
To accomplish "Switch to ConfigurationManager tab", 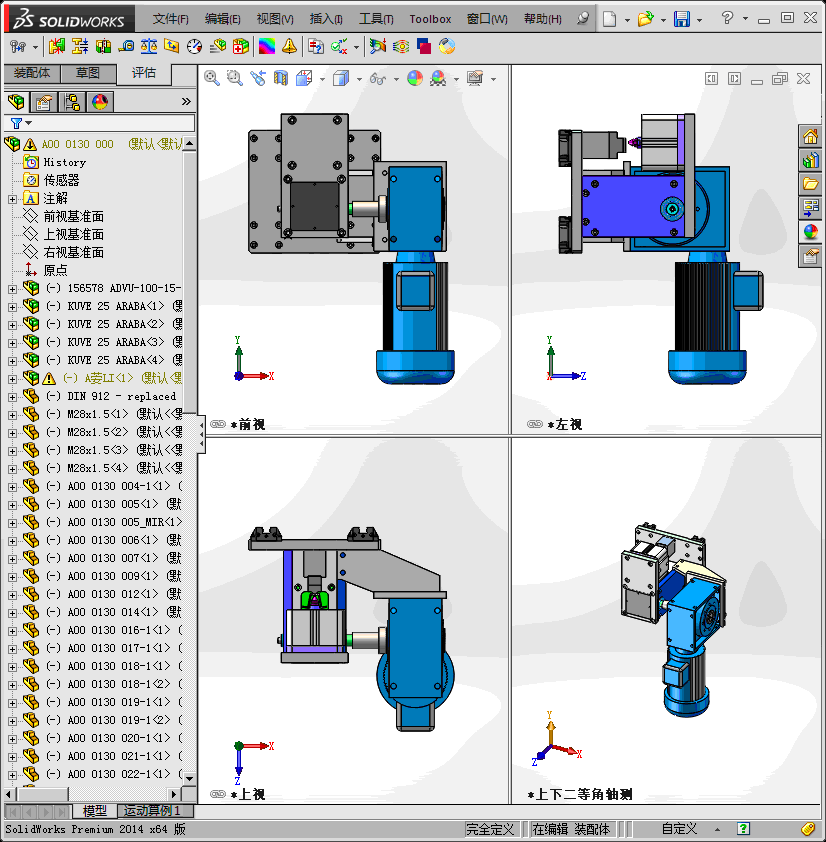I will pos(71,101).
